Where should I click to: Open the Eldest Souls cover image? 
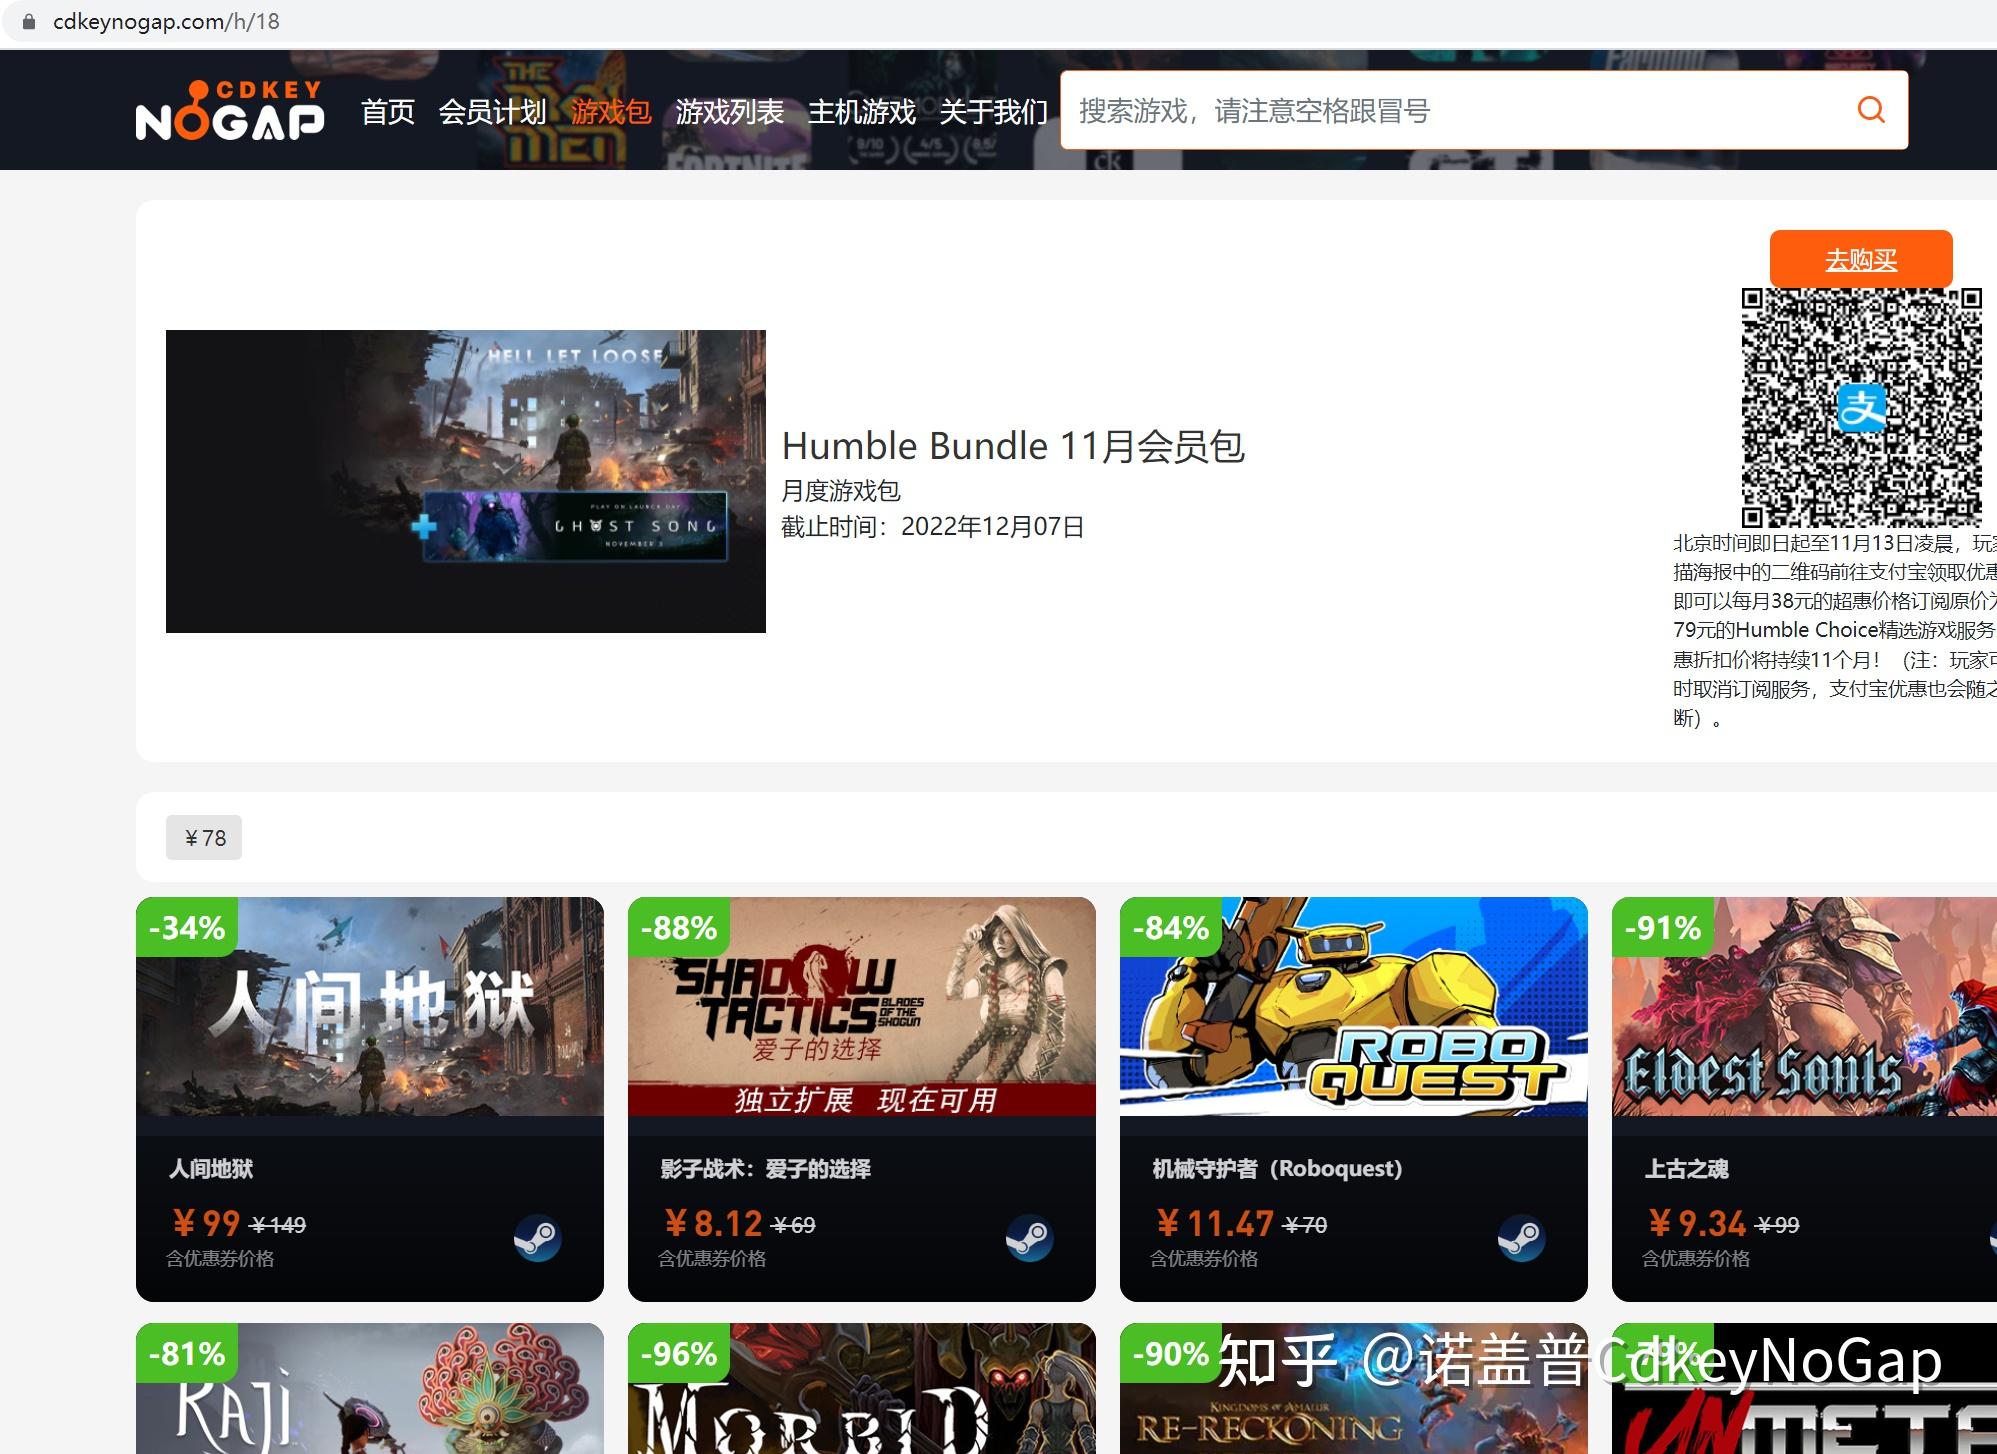click(1804, 1006)
